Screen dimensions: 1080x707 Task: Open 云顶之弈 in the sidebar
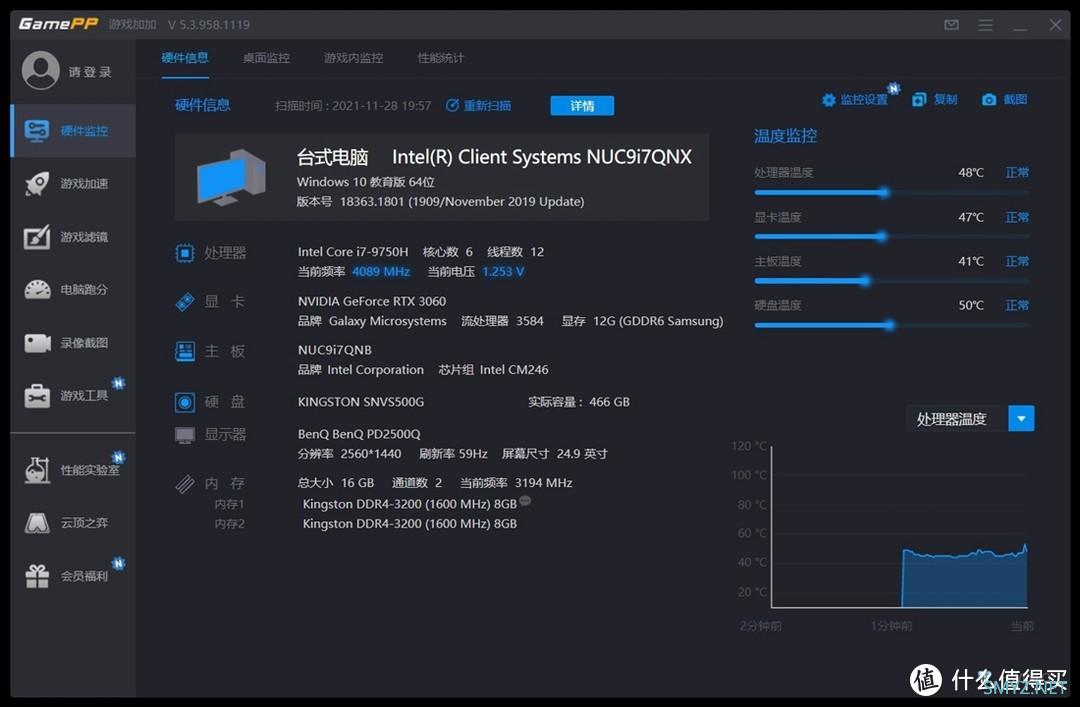click(x=74, y=523)
